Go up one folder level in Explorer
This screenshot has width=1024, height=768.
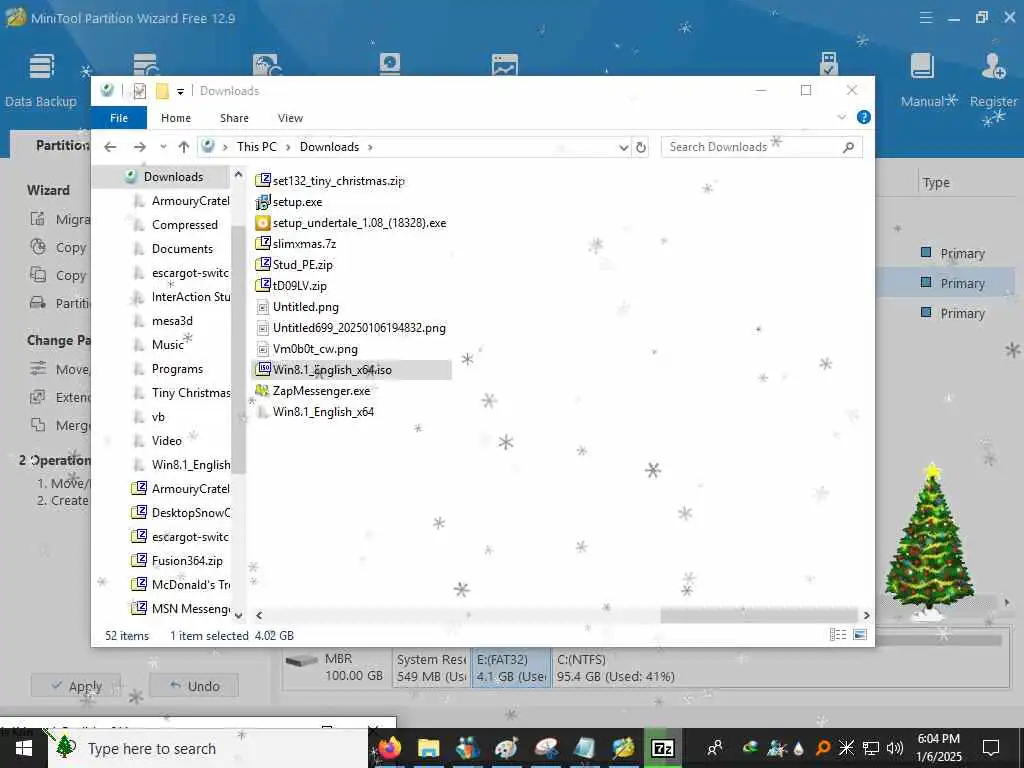click(184, 147)
